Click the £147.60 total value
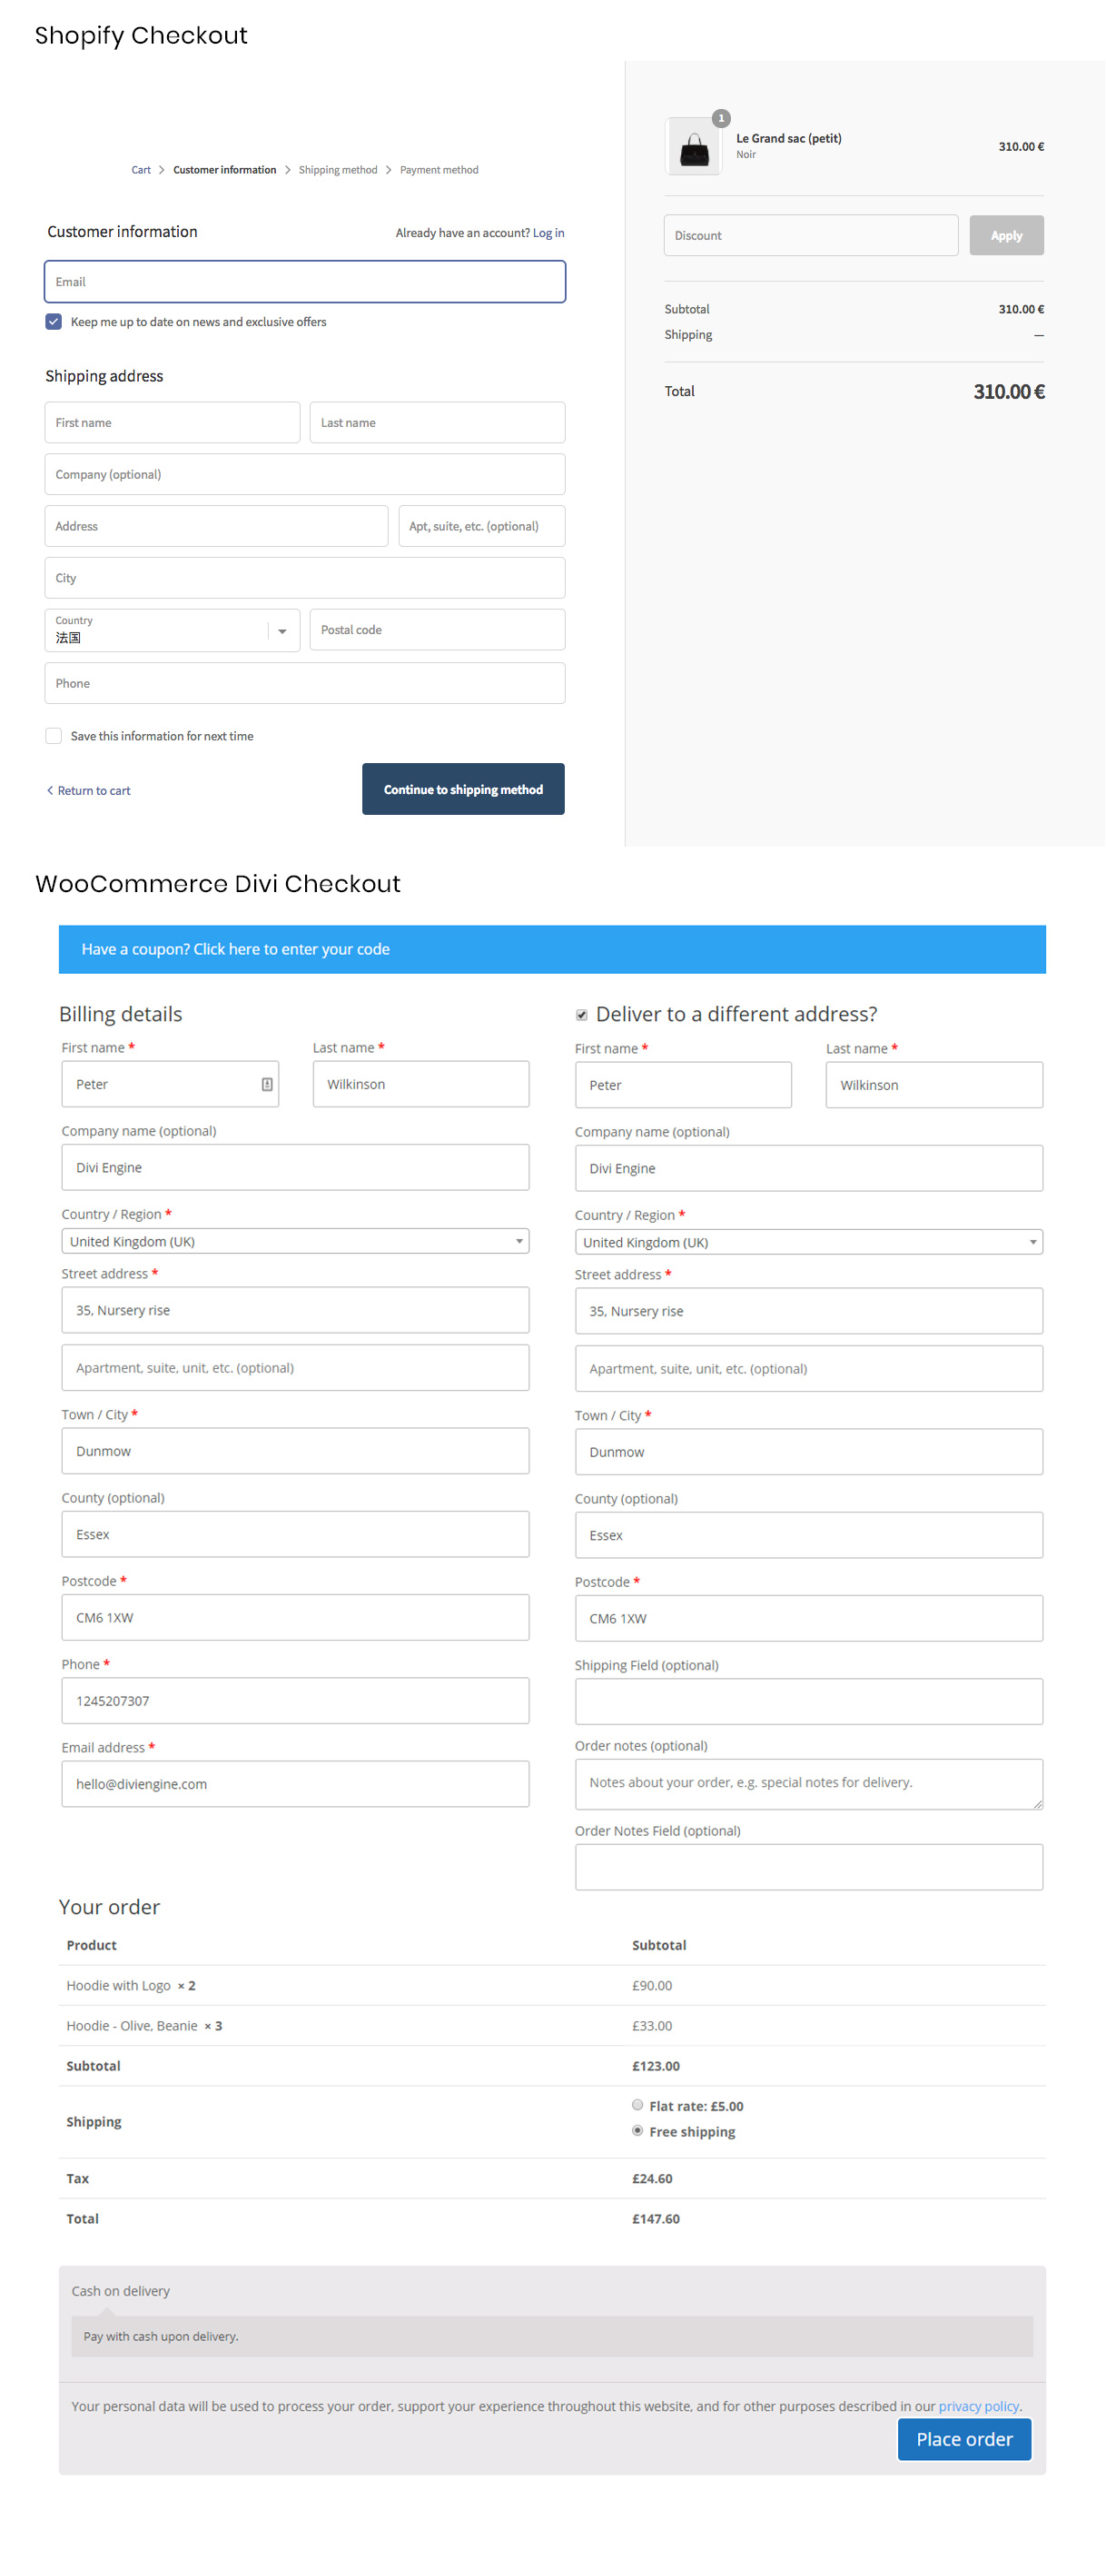 [x=655, y=2218]
